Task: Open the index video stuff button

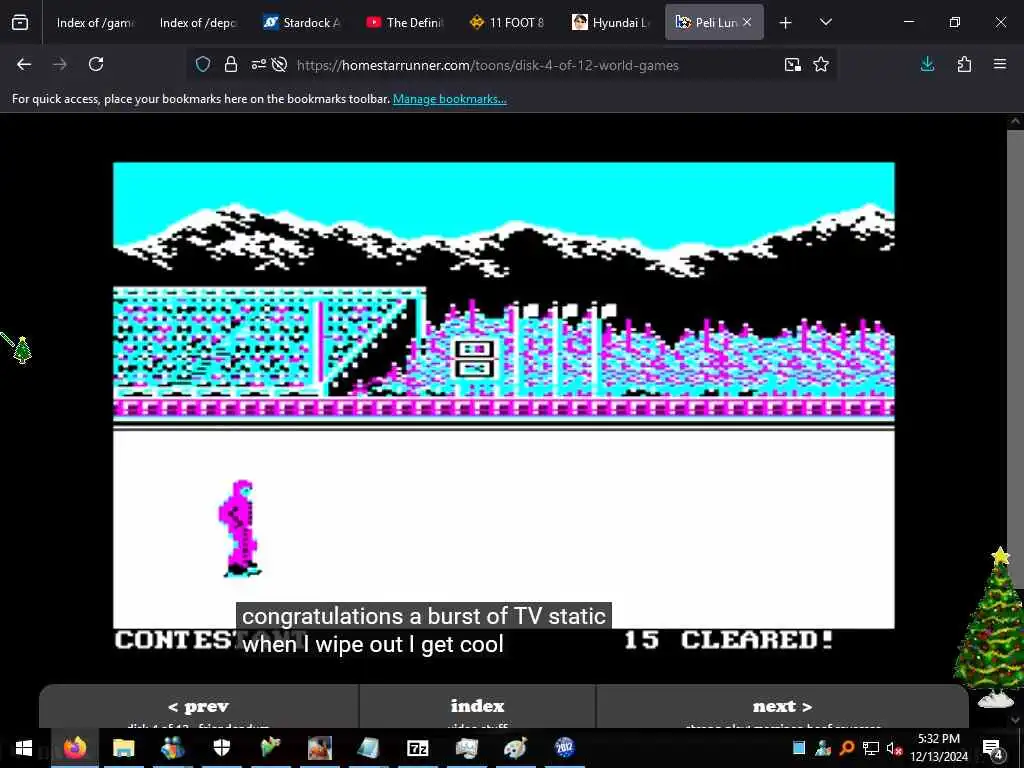Action: (x=477, y=707)
